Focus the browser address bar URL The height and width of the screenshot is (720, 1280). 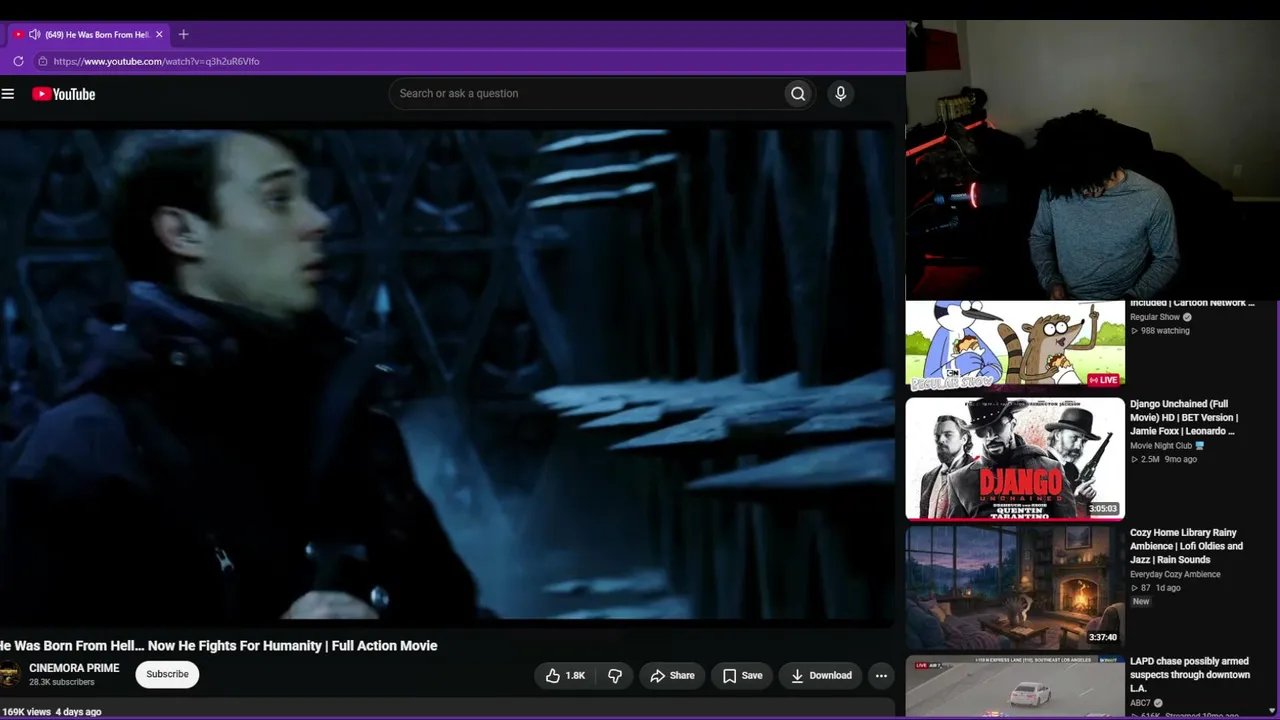(x=156, y=61)
